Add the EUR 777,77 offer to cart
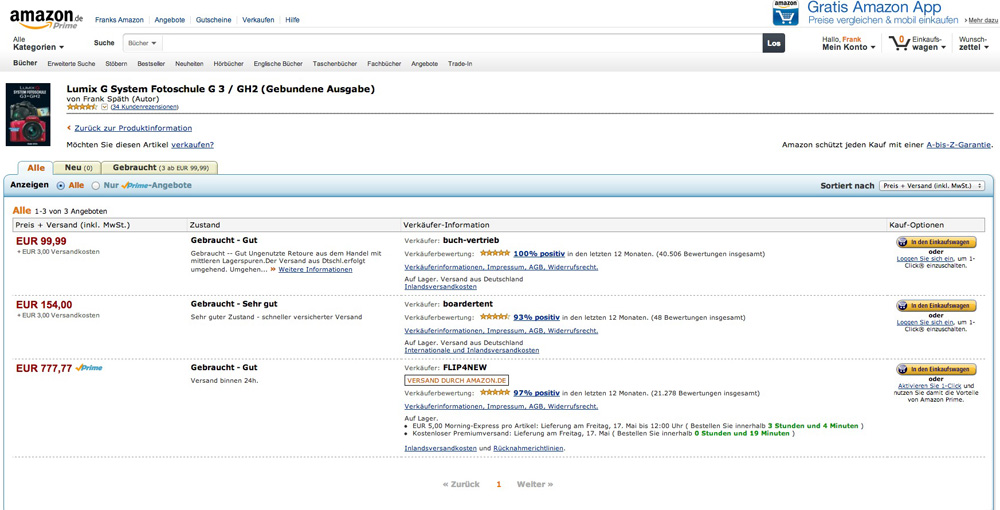This screenshot has width=1000, height=510. [x=936, y=370]
